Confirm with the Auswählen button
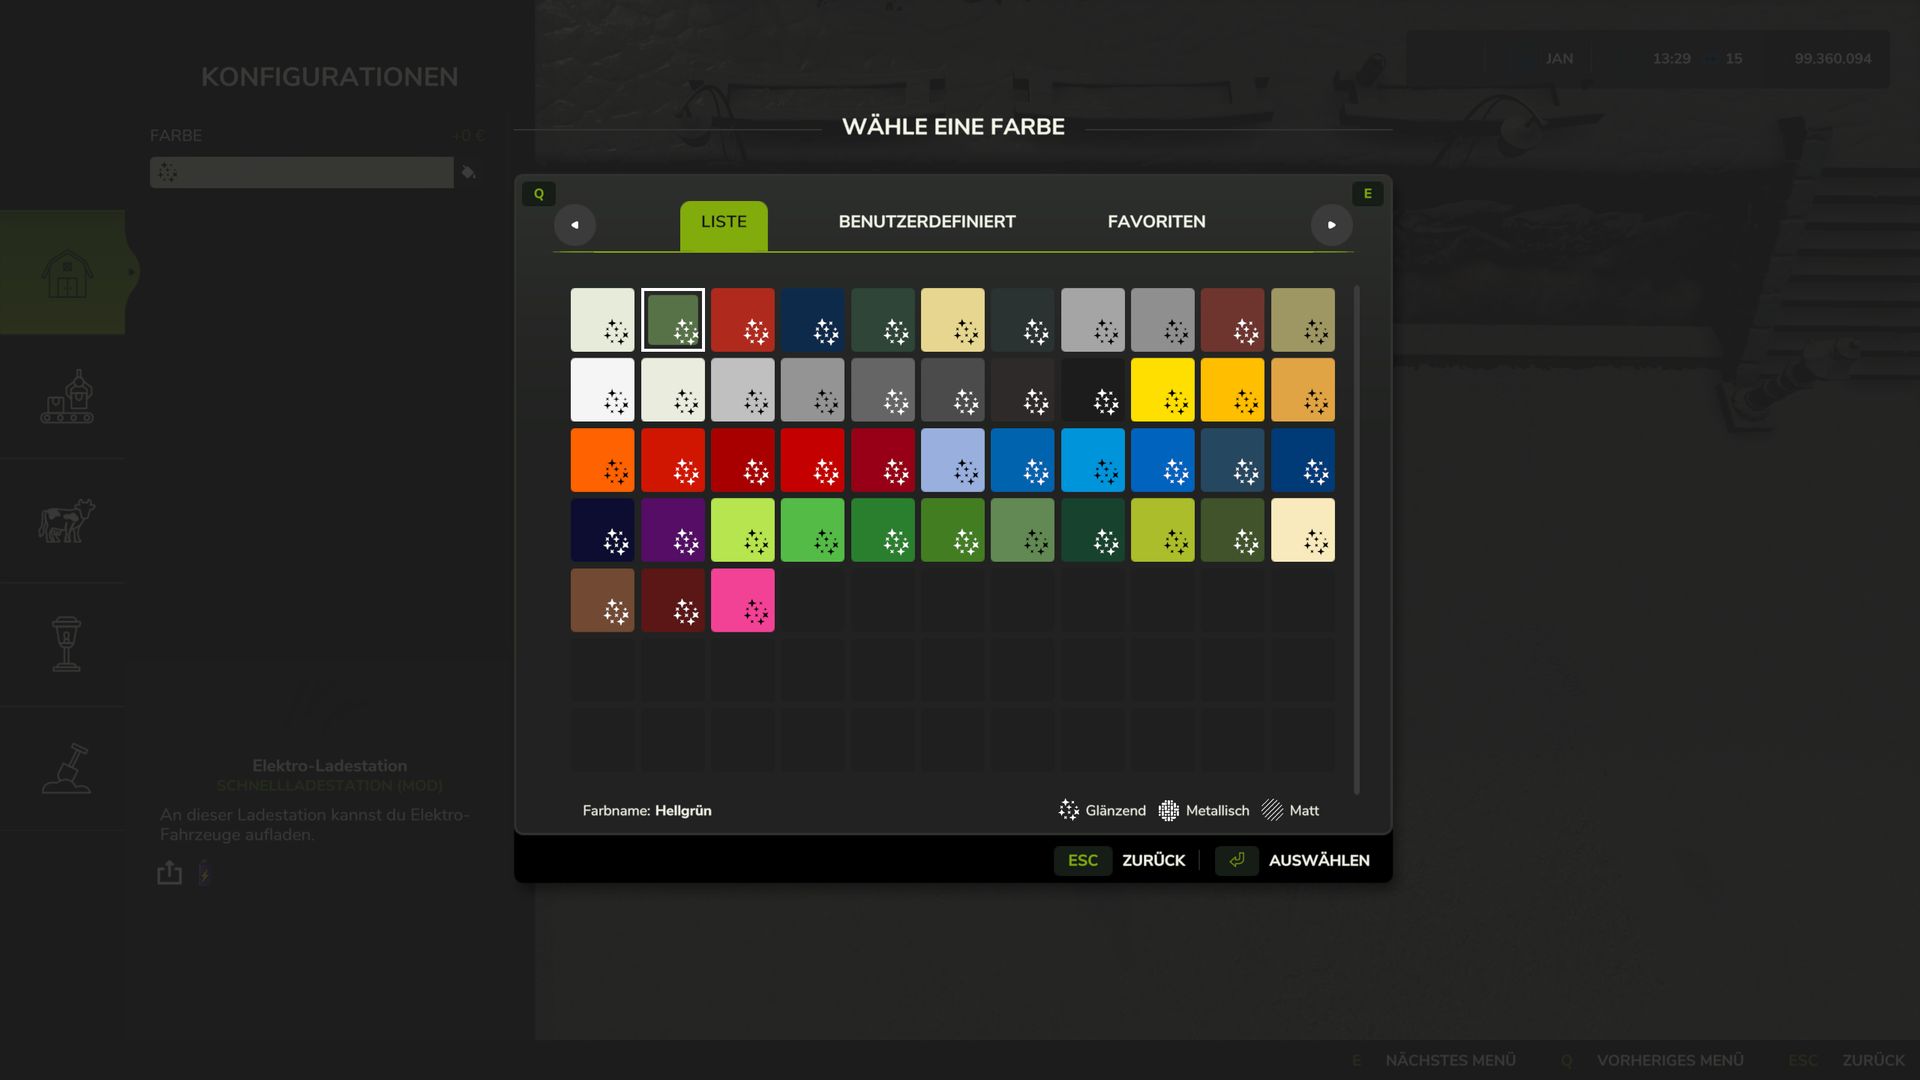 coord(1293,861)
